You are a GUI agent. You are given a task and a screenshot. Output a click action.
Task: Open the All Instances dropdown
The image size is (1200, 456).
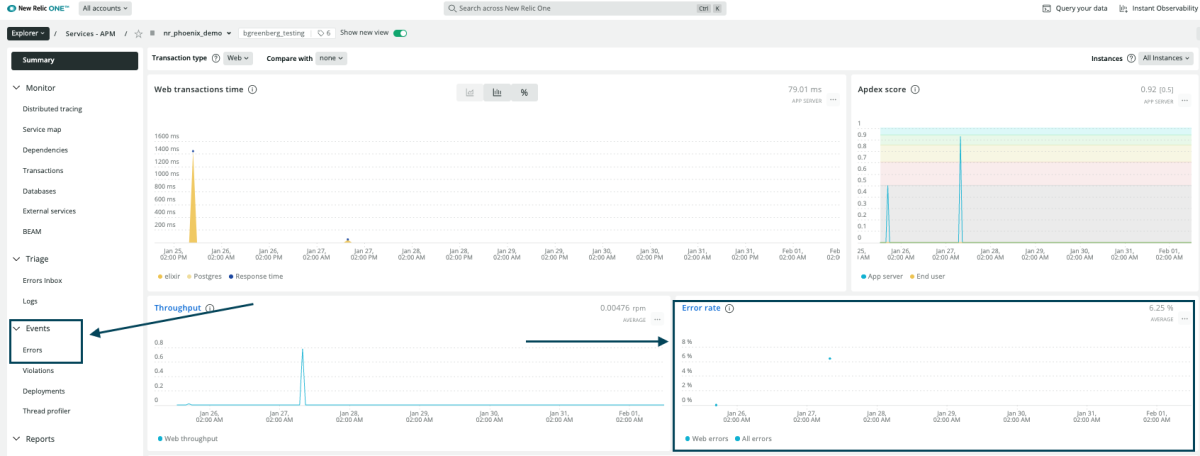pyautogui.click(x=1165, y=58)
